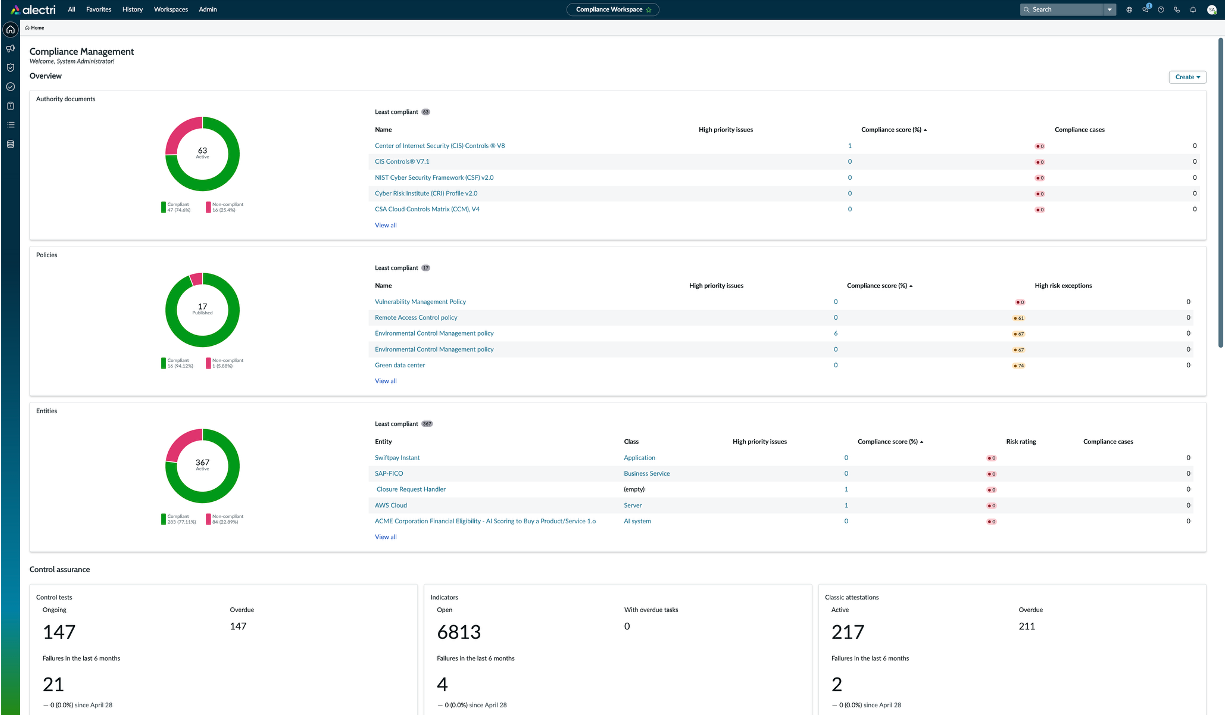Open the notifications bell icon
Screen dimensions: 1226x716
coord(1193,9)
